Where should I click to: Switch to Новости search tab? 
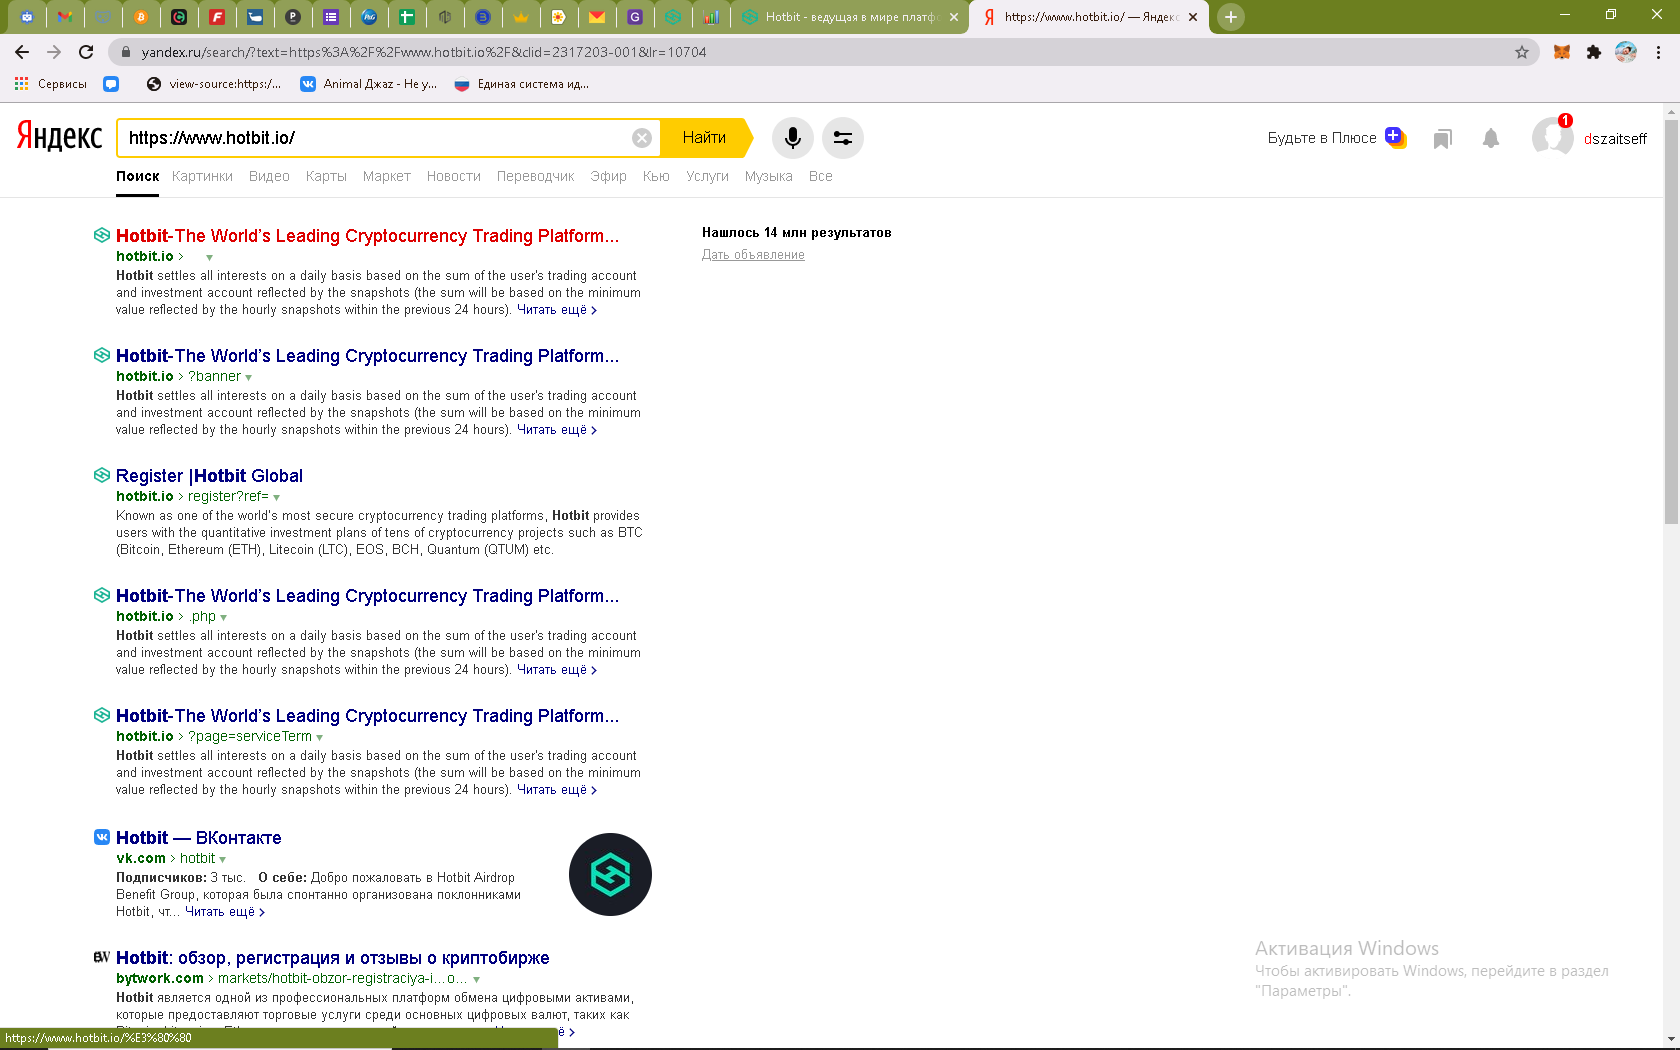pos(454,176)
